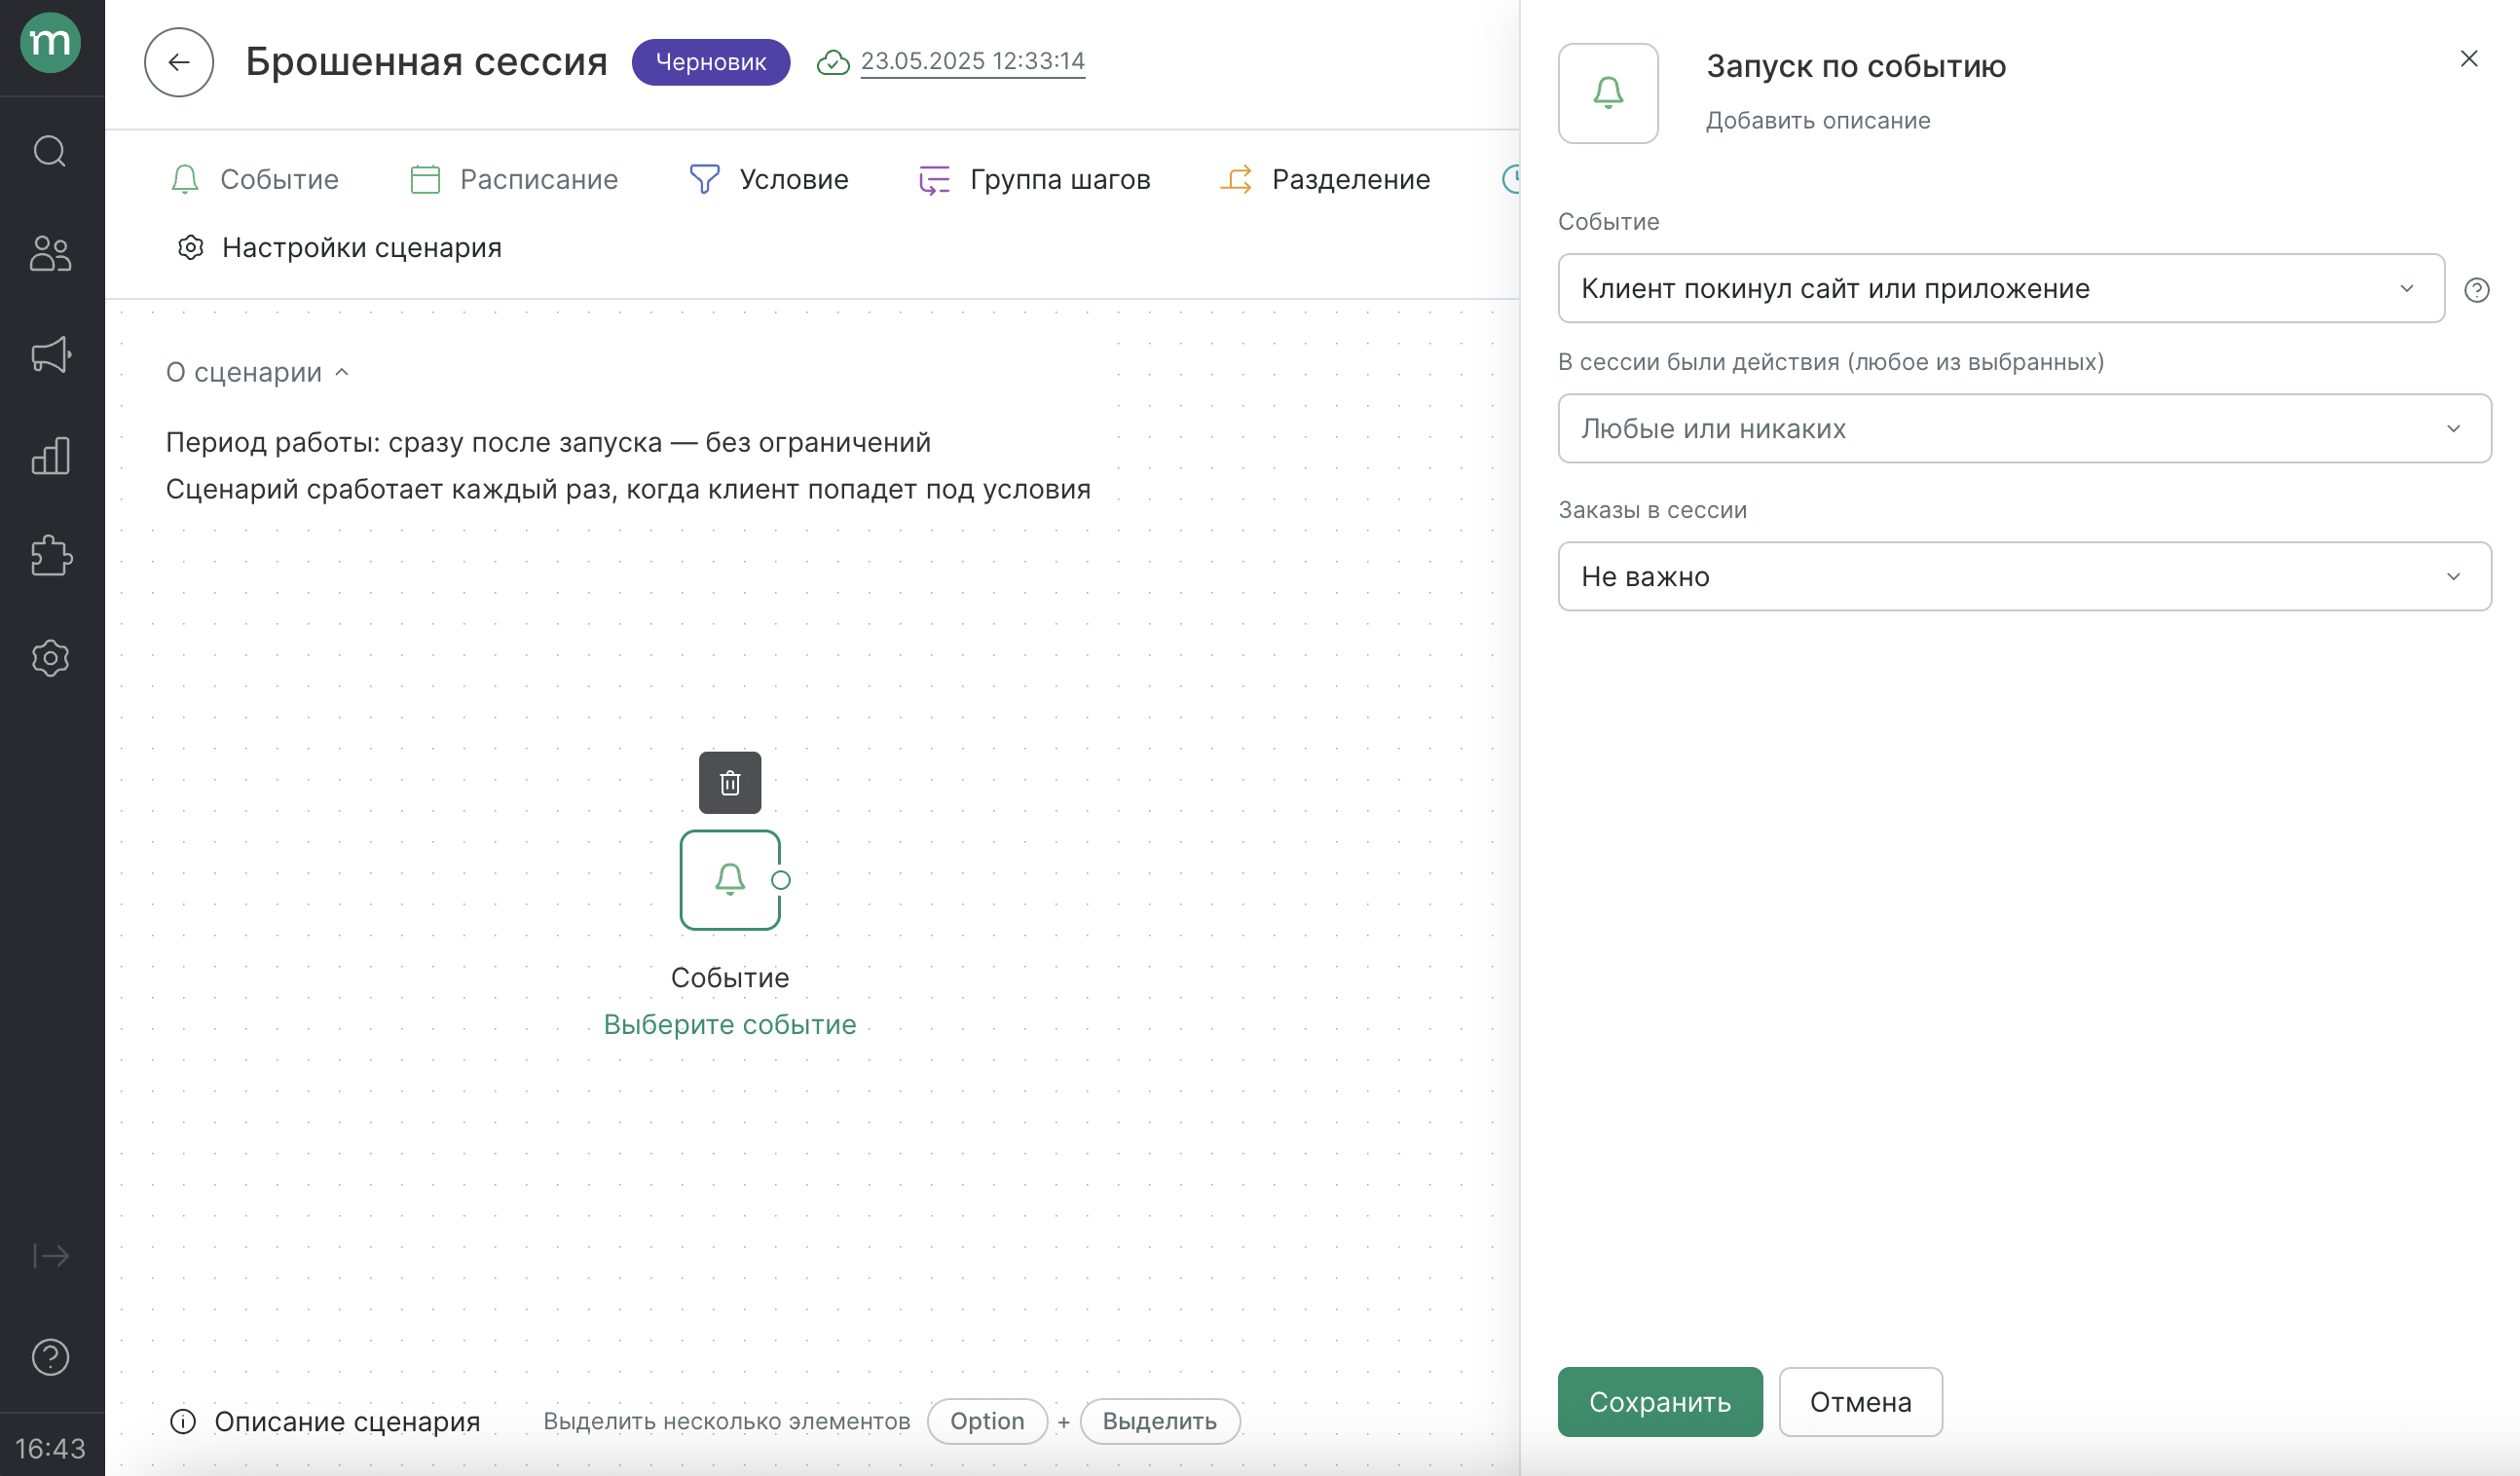2520x1476 pixels.
Task: Click the partially visible clock toolbar icon
Action: [x=1511, y=179]
